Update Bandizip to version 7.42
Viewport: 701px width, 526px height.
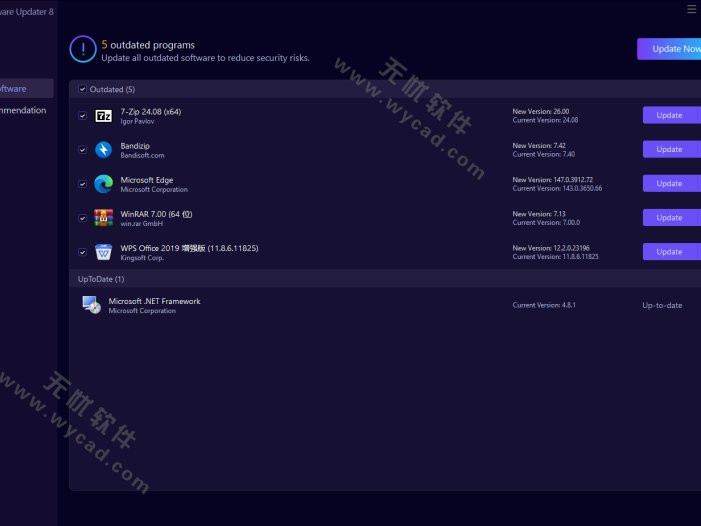point(672,149)
